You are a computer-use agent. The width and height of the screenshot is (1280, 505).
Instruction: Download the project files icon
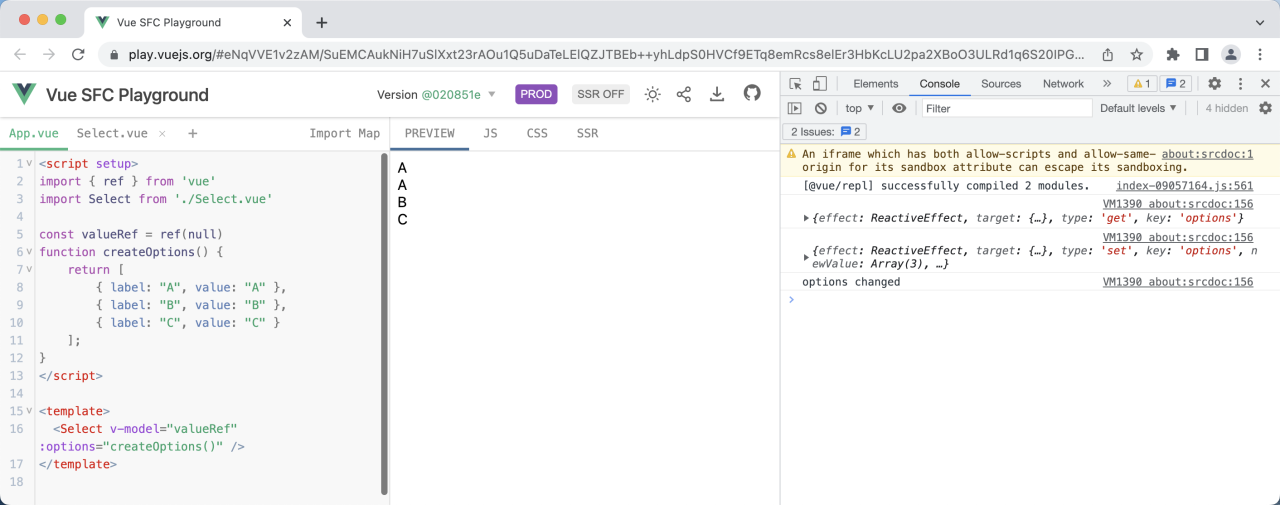point(717,94)
